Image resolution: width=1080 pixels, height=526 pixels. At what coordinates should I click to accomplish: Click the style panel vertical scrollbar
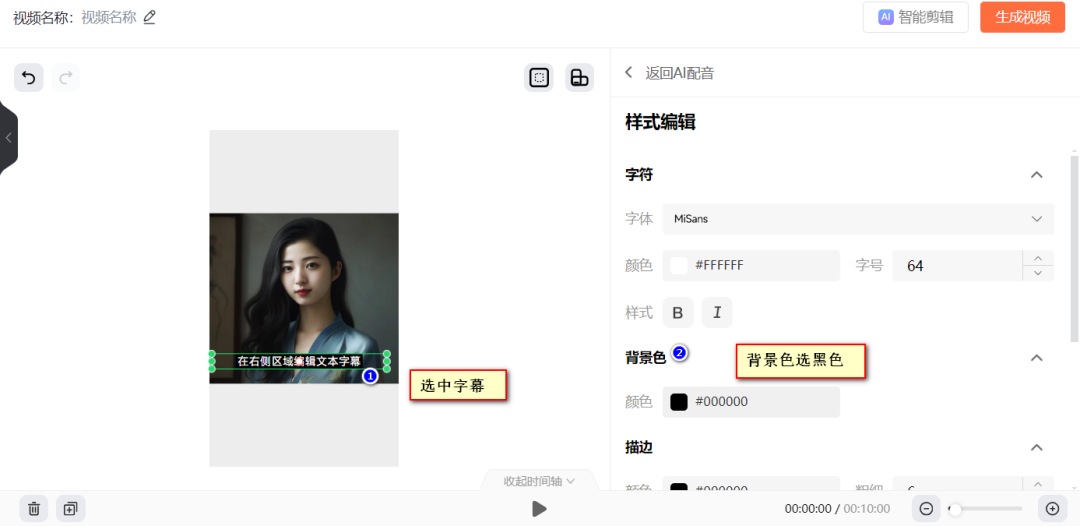tap(1074, 249)
